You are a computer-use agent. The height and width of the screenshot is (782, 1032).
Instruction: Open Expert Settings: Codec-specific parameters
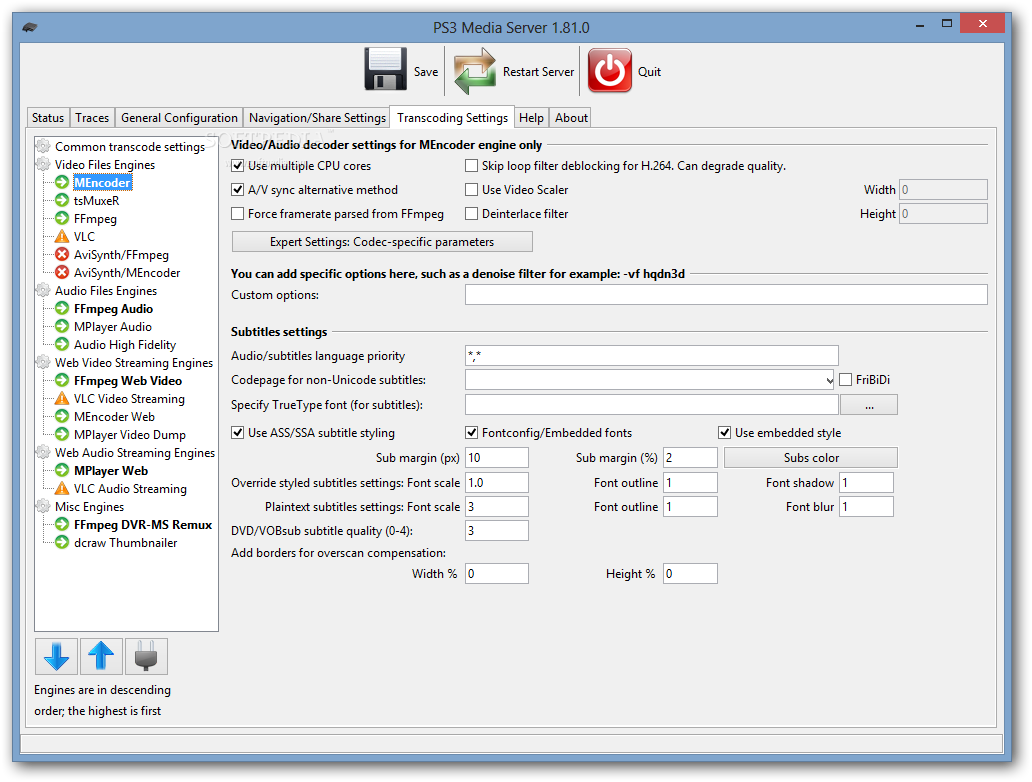click(382, 242)
